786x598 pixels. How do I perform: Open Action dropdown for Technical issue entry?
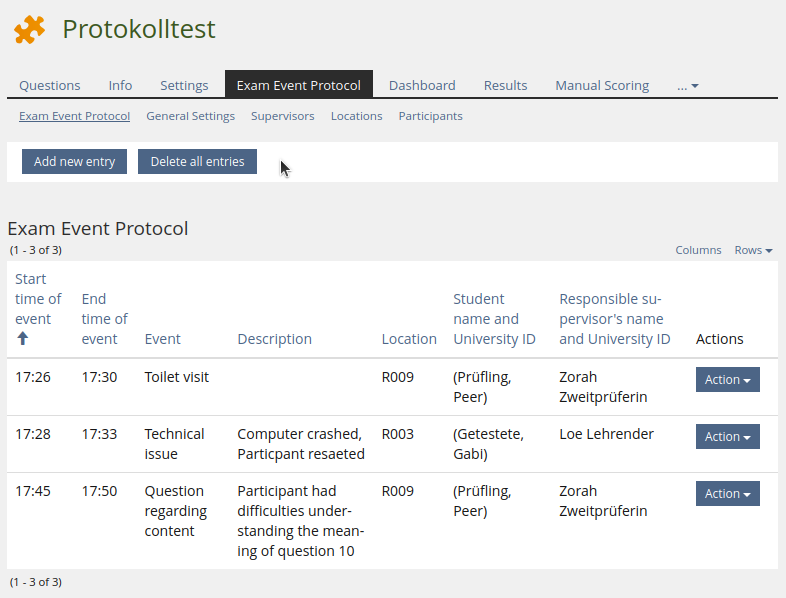pos(727,437)
